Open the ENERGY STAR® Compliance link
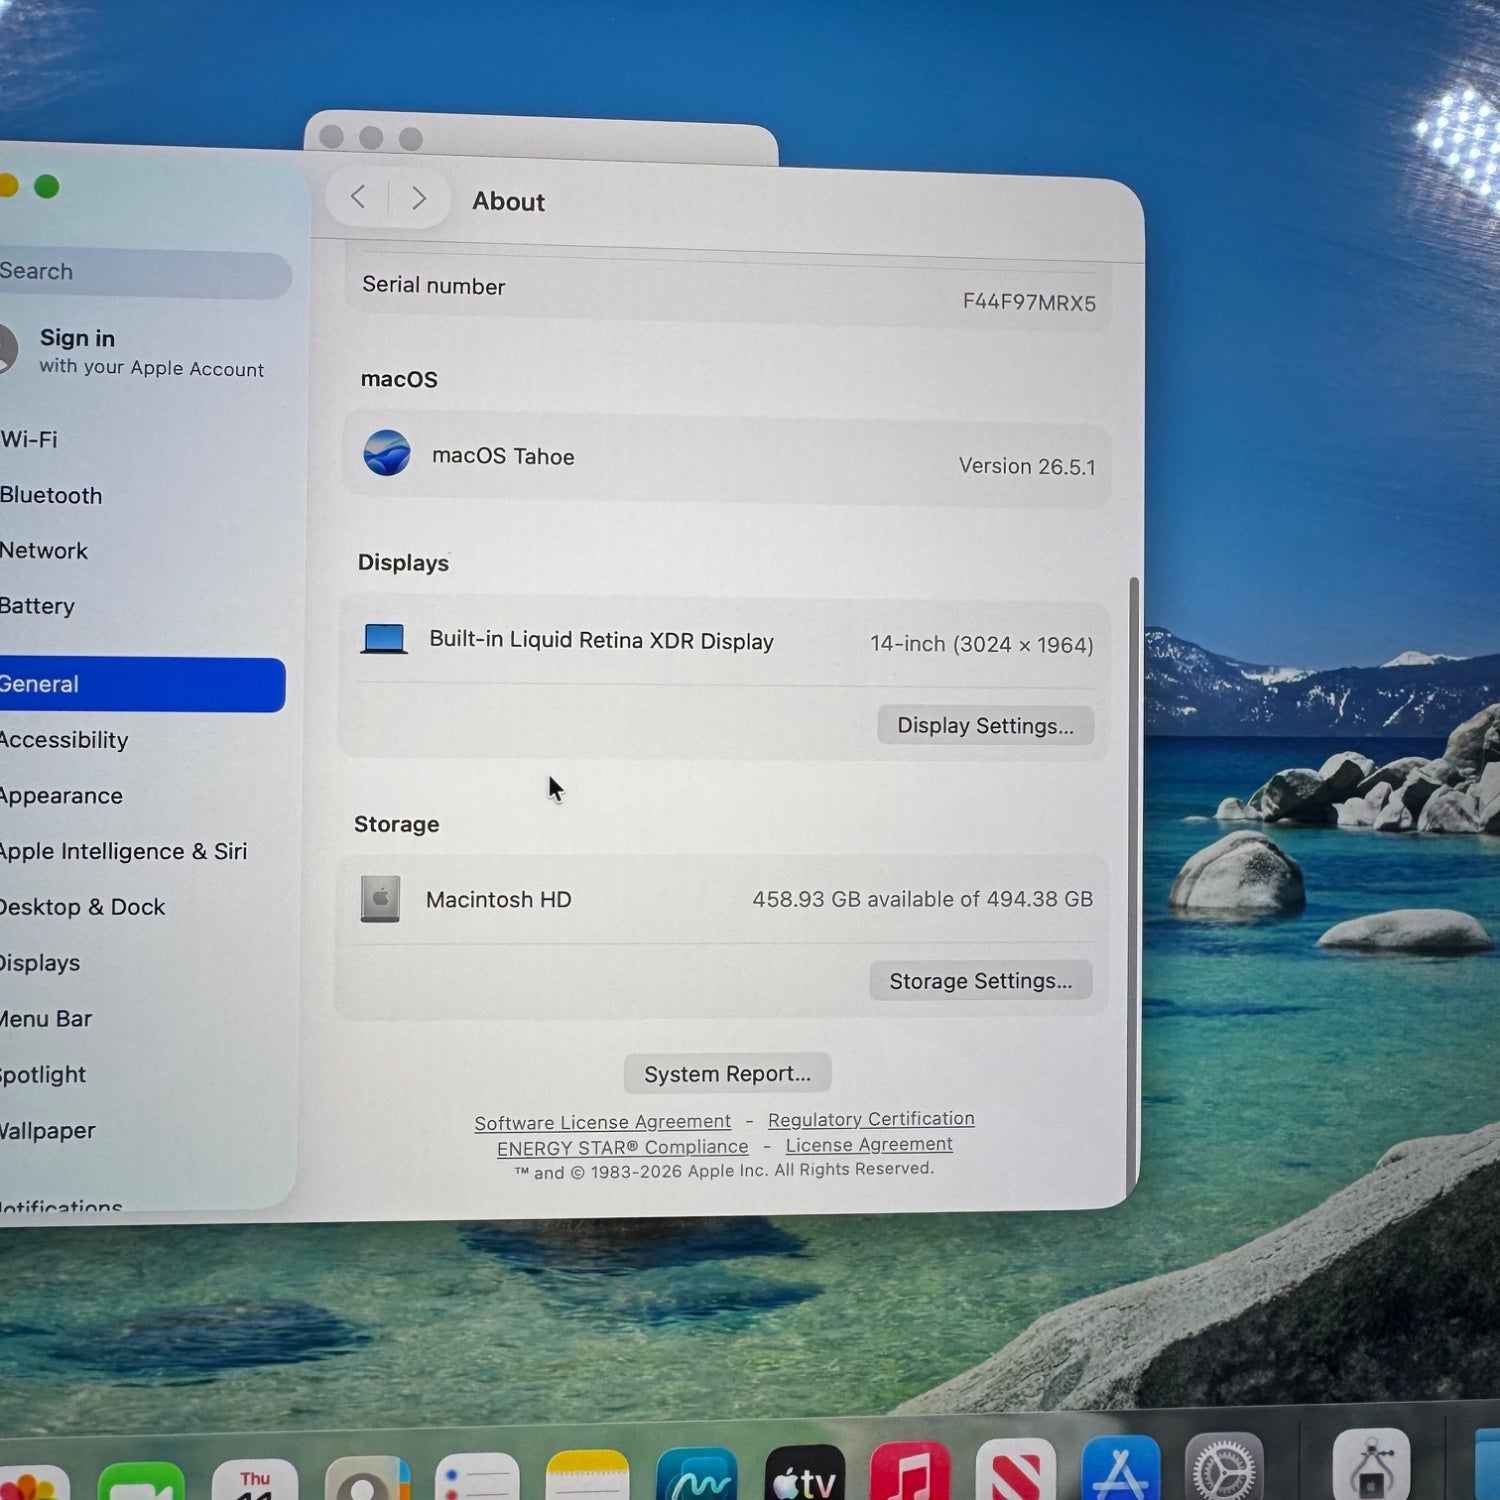The height and width of the screenshot is (1500, 1500). 622,1147
